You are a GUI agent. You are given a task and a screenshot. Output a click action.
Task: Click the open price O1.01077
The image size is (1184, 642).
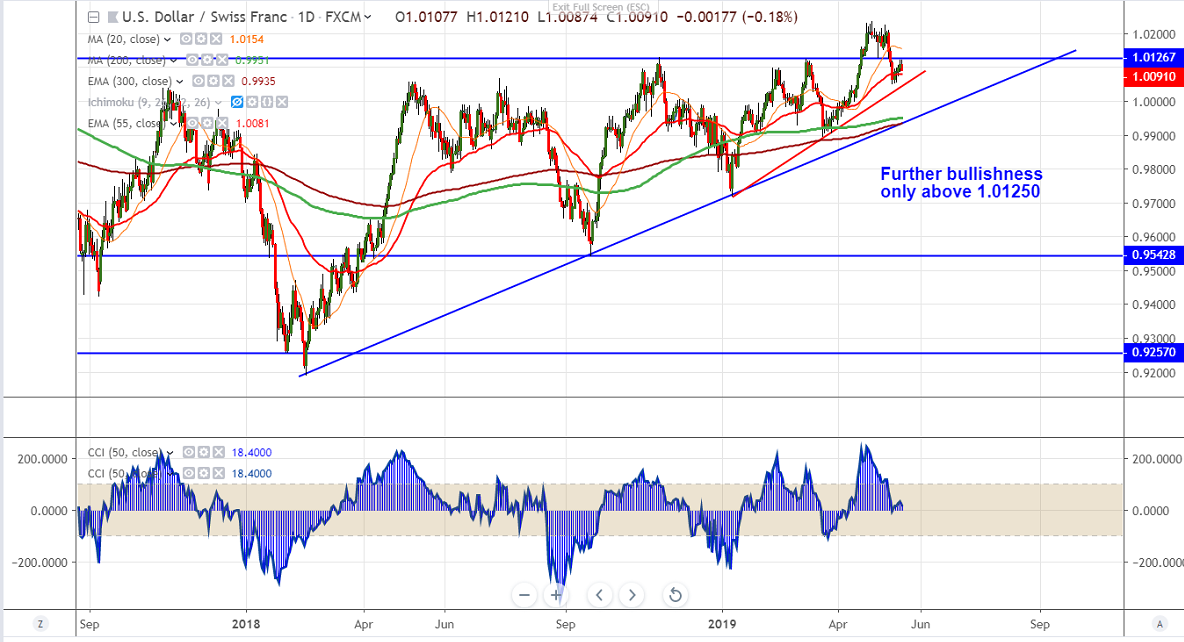426,17
